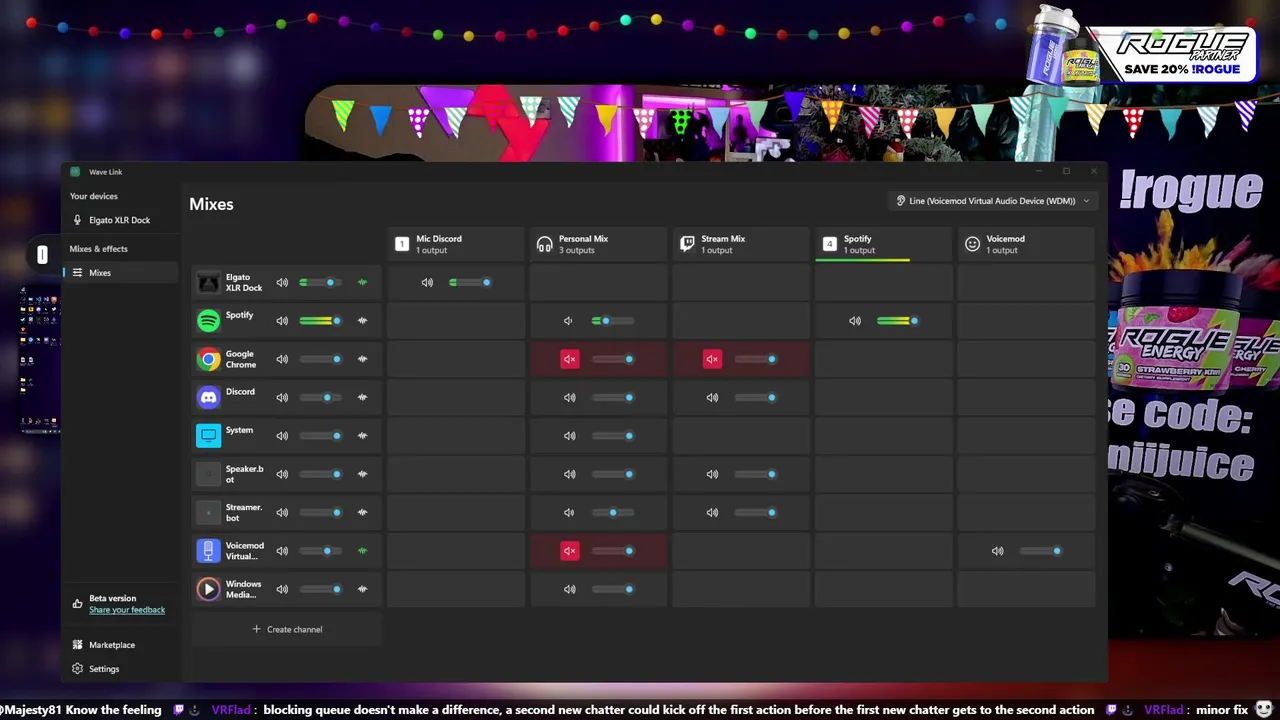Select the Personal Mix header

598,244
